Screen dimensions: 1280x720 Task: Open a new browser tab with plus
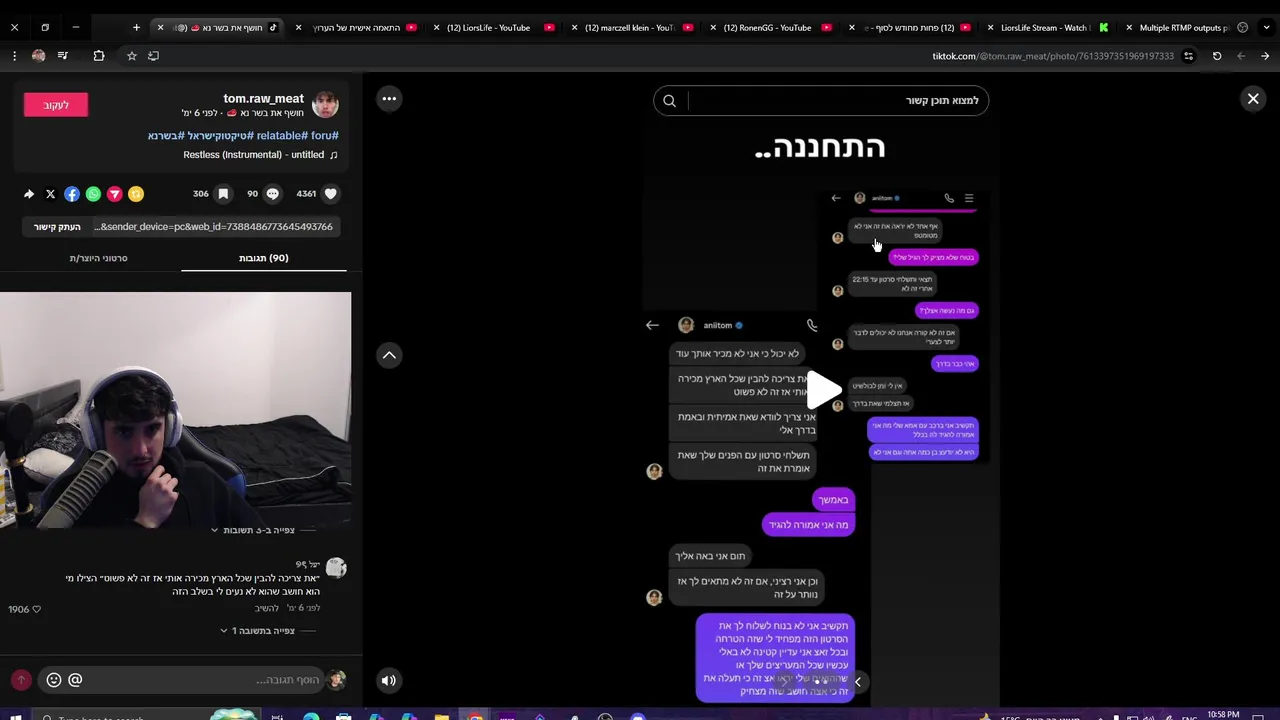click(136, 28)
